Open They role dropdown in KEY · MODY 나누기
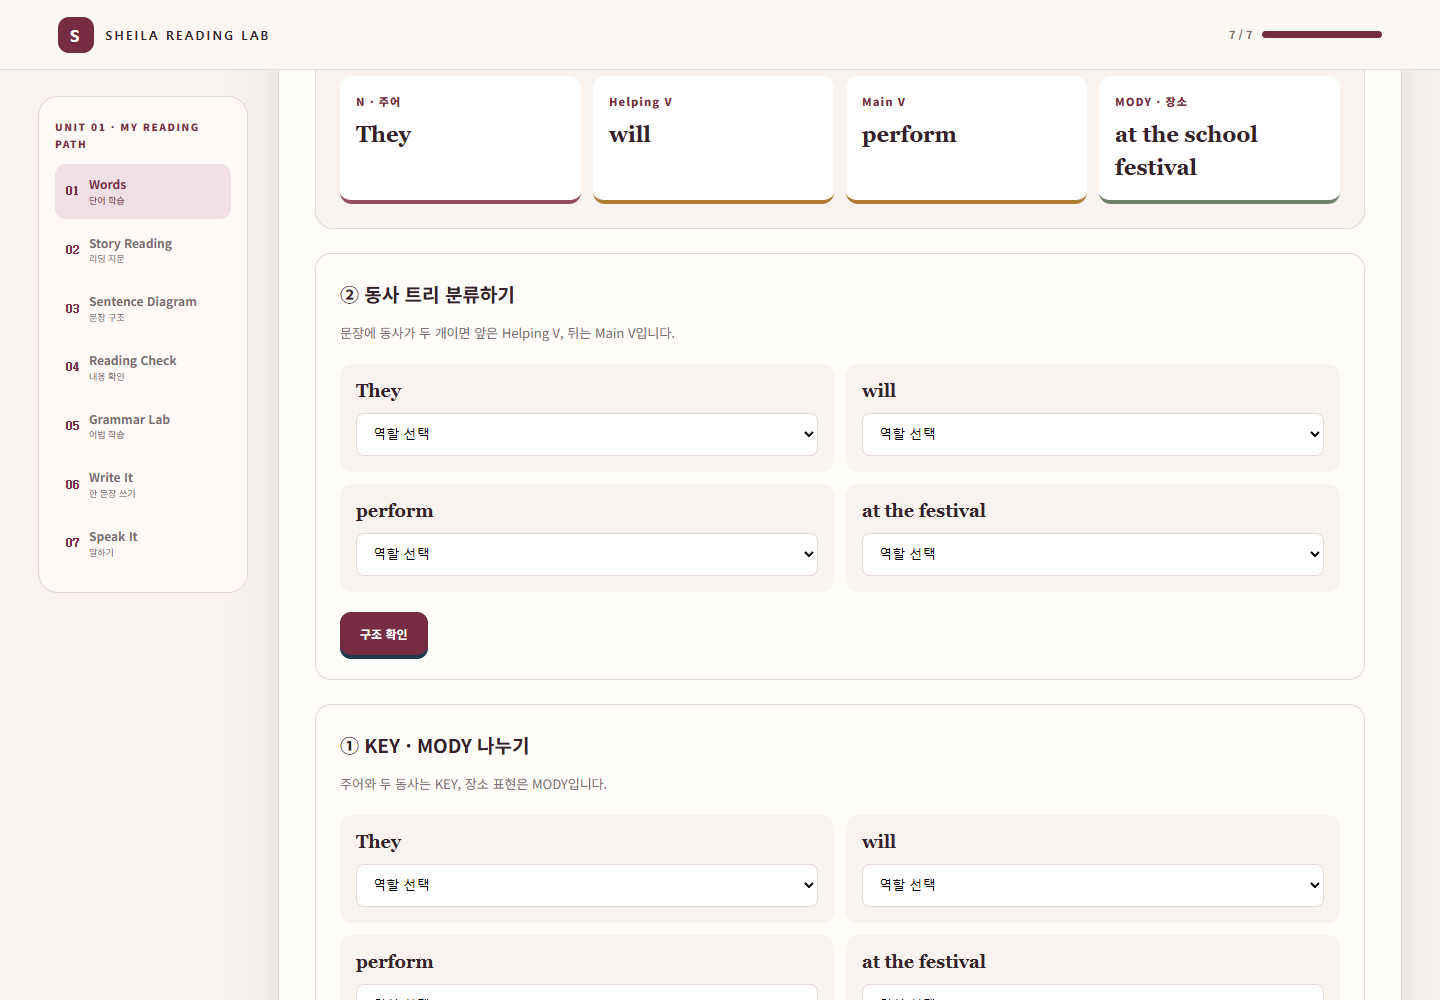1440x1000 pixels. point(587,885)
